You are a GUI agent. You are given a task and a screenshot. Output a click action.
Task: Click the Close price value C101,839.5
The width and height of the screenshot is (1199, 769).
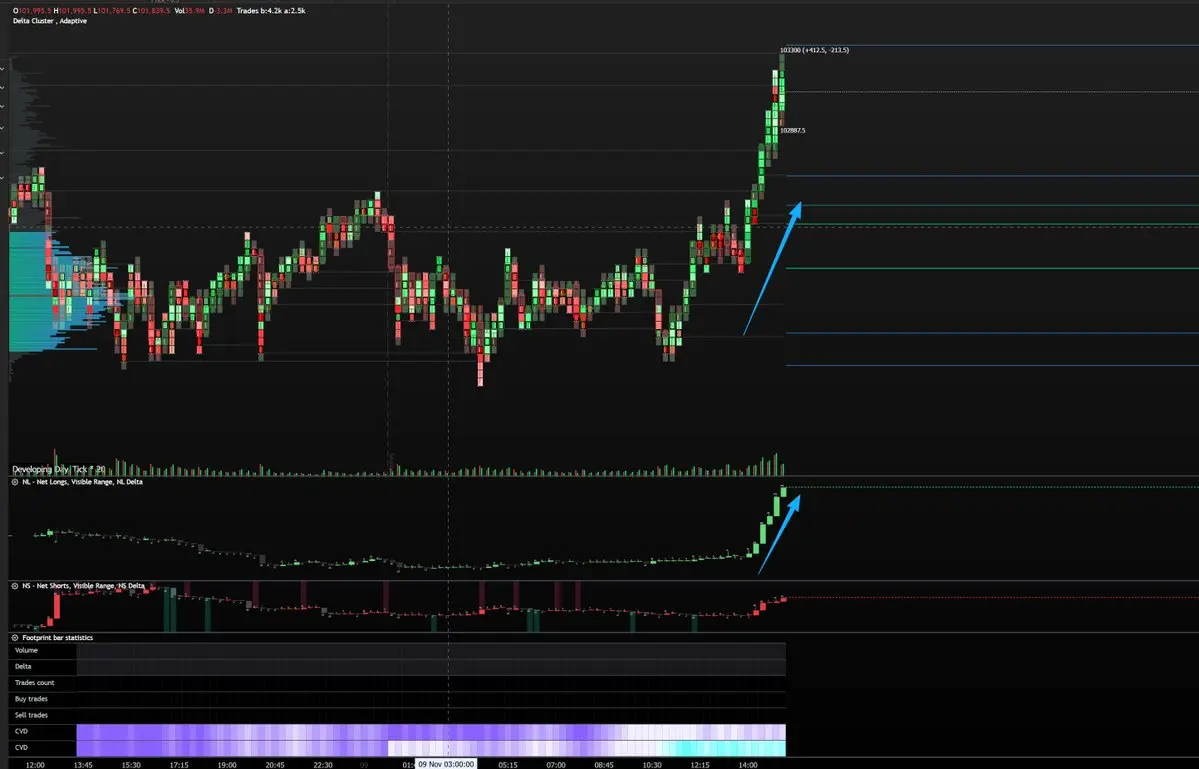(x=151, y=11)
